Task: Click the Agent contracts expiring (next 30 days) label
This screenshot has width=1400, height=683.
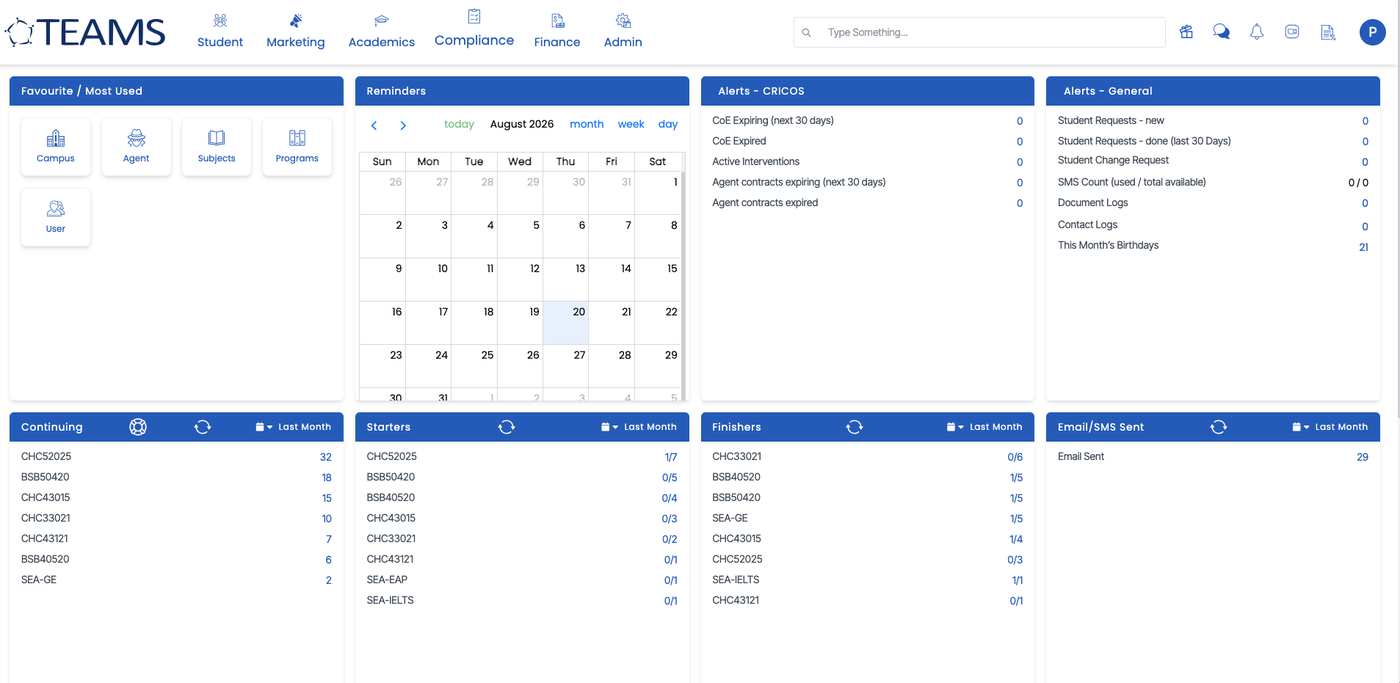Action: 799,182
